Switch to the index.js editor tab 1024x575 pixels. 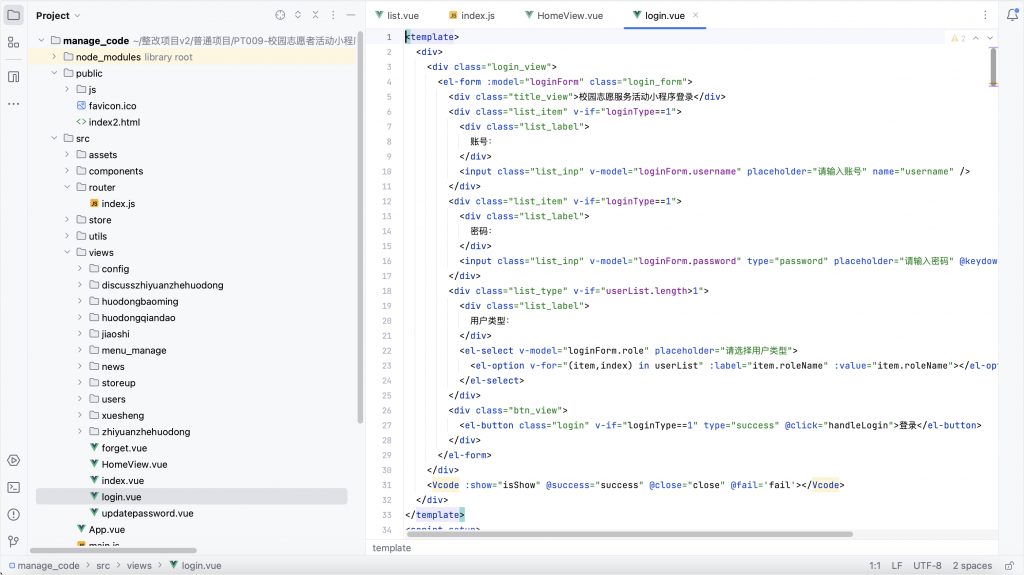pyautogui.click(x=477, y=16)
